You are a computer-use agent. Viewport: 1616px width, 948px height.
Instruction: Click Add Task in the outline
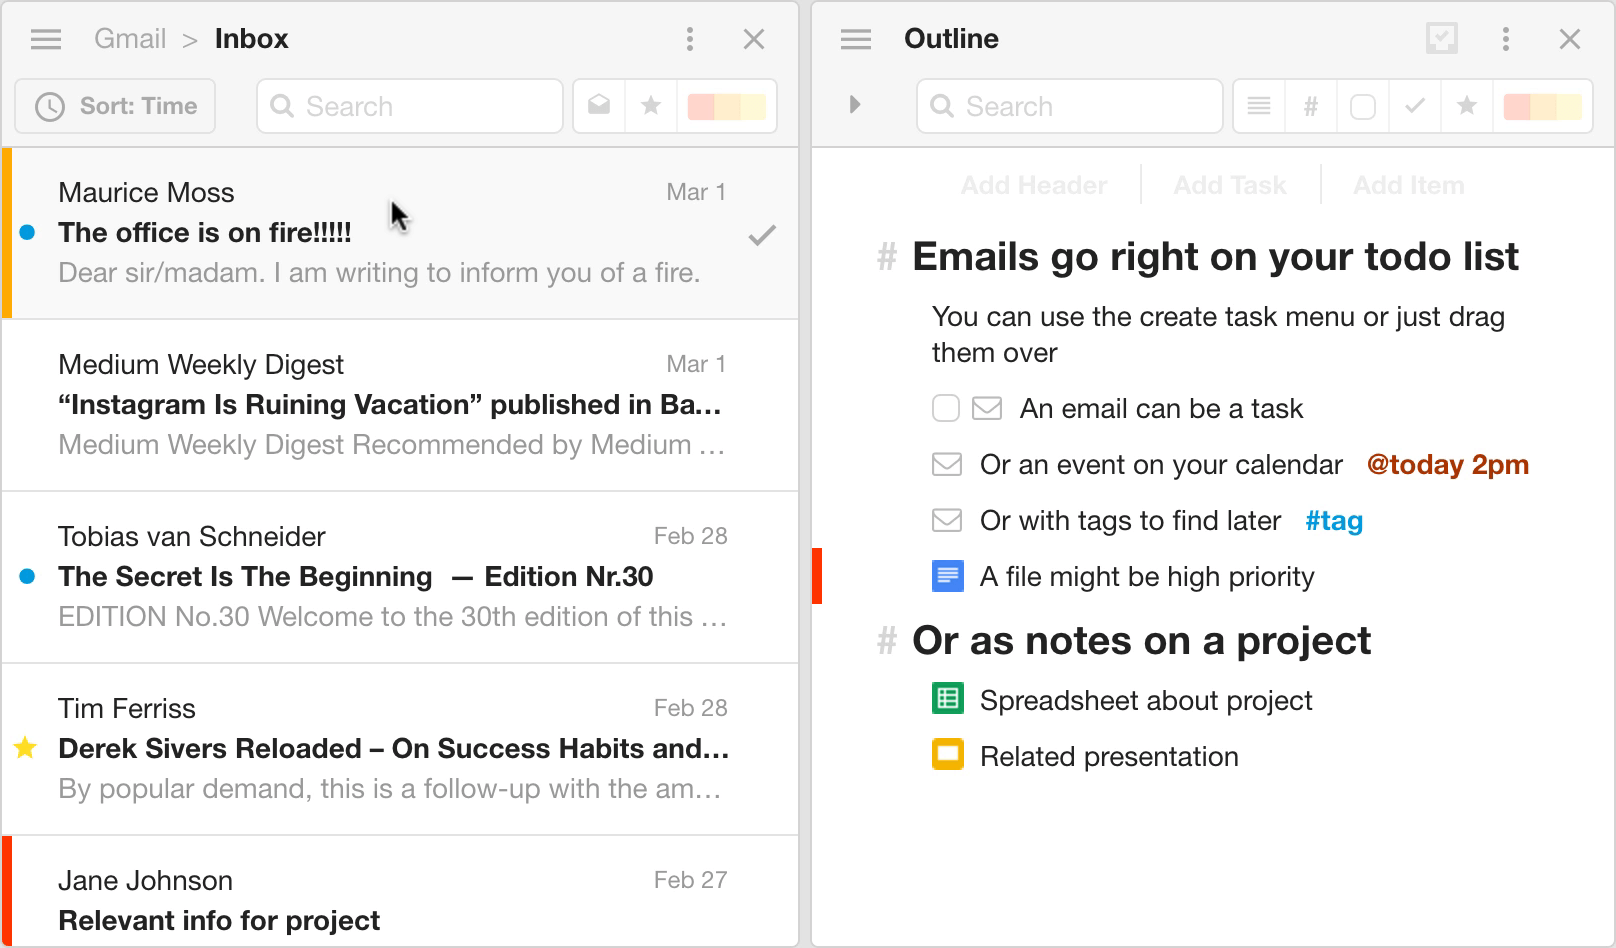click(1230, 185)
